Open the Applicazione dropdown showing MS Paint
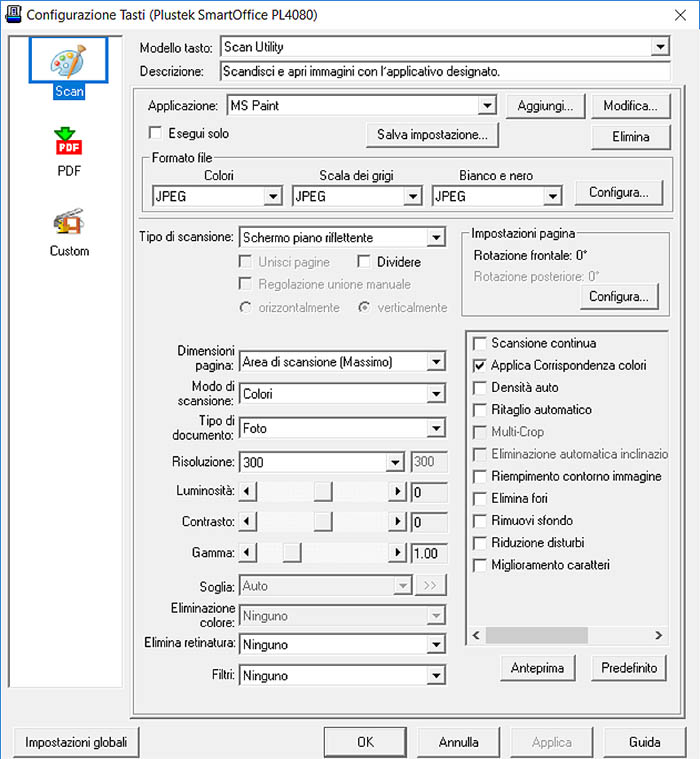Viewport: 700px width, 759px height. tap(486, 106)
